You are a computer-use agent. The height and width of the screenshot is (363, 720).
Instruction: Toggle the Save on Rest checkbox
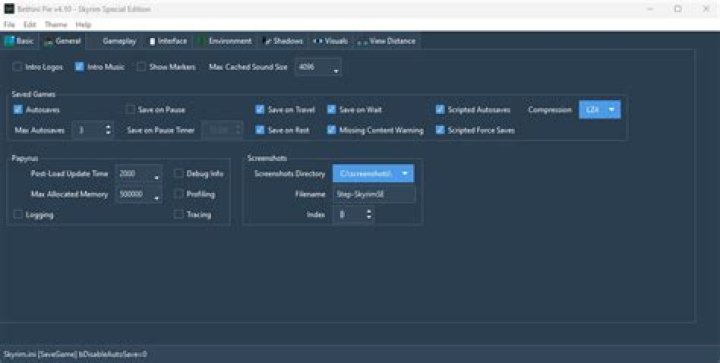[260, 130]
